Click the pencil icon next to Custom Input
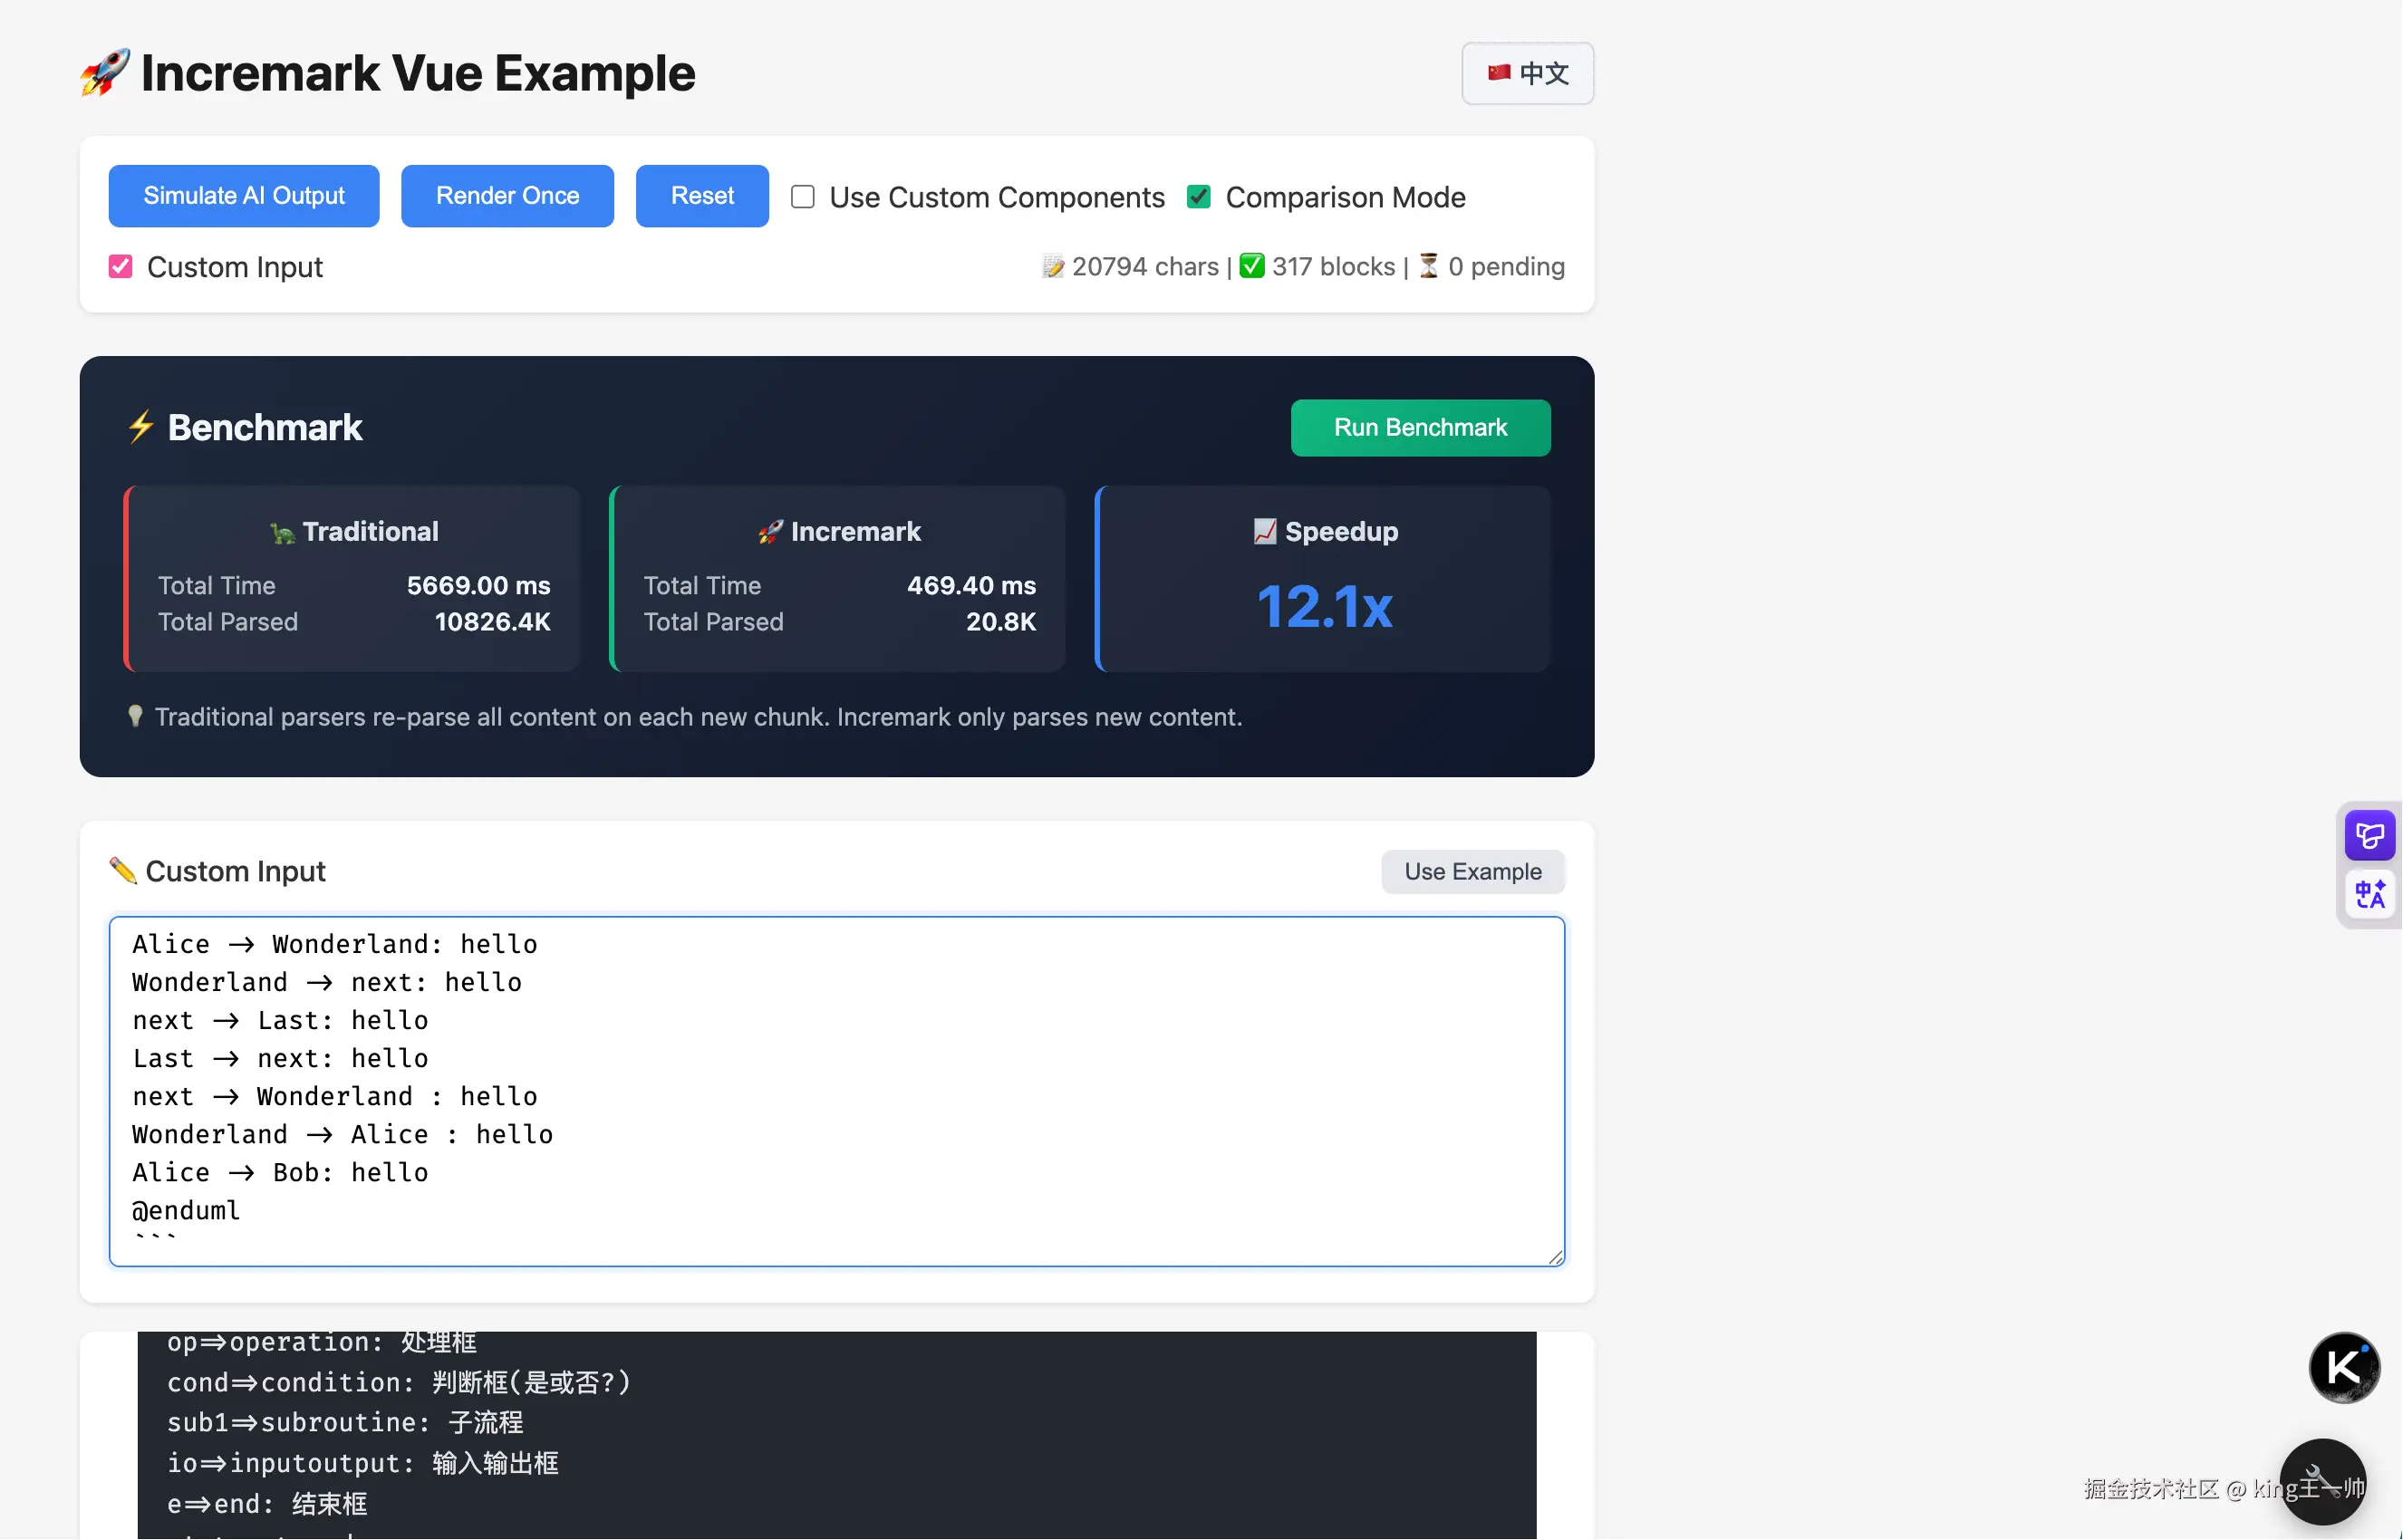This screenshot has width=2403, height=1540. tap(123, 871)
